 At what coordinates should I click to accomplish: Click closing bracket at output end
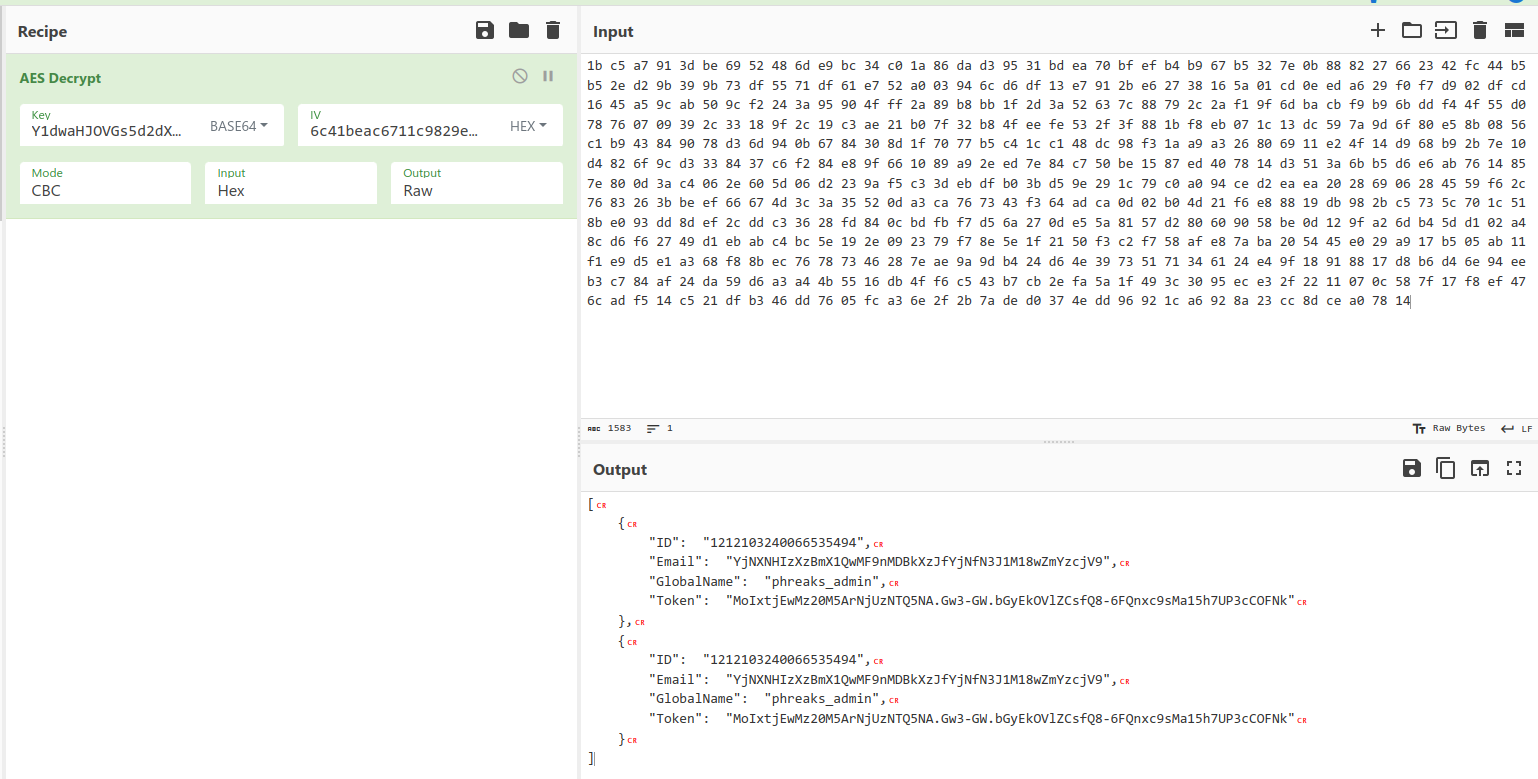[x=591, y=758]
